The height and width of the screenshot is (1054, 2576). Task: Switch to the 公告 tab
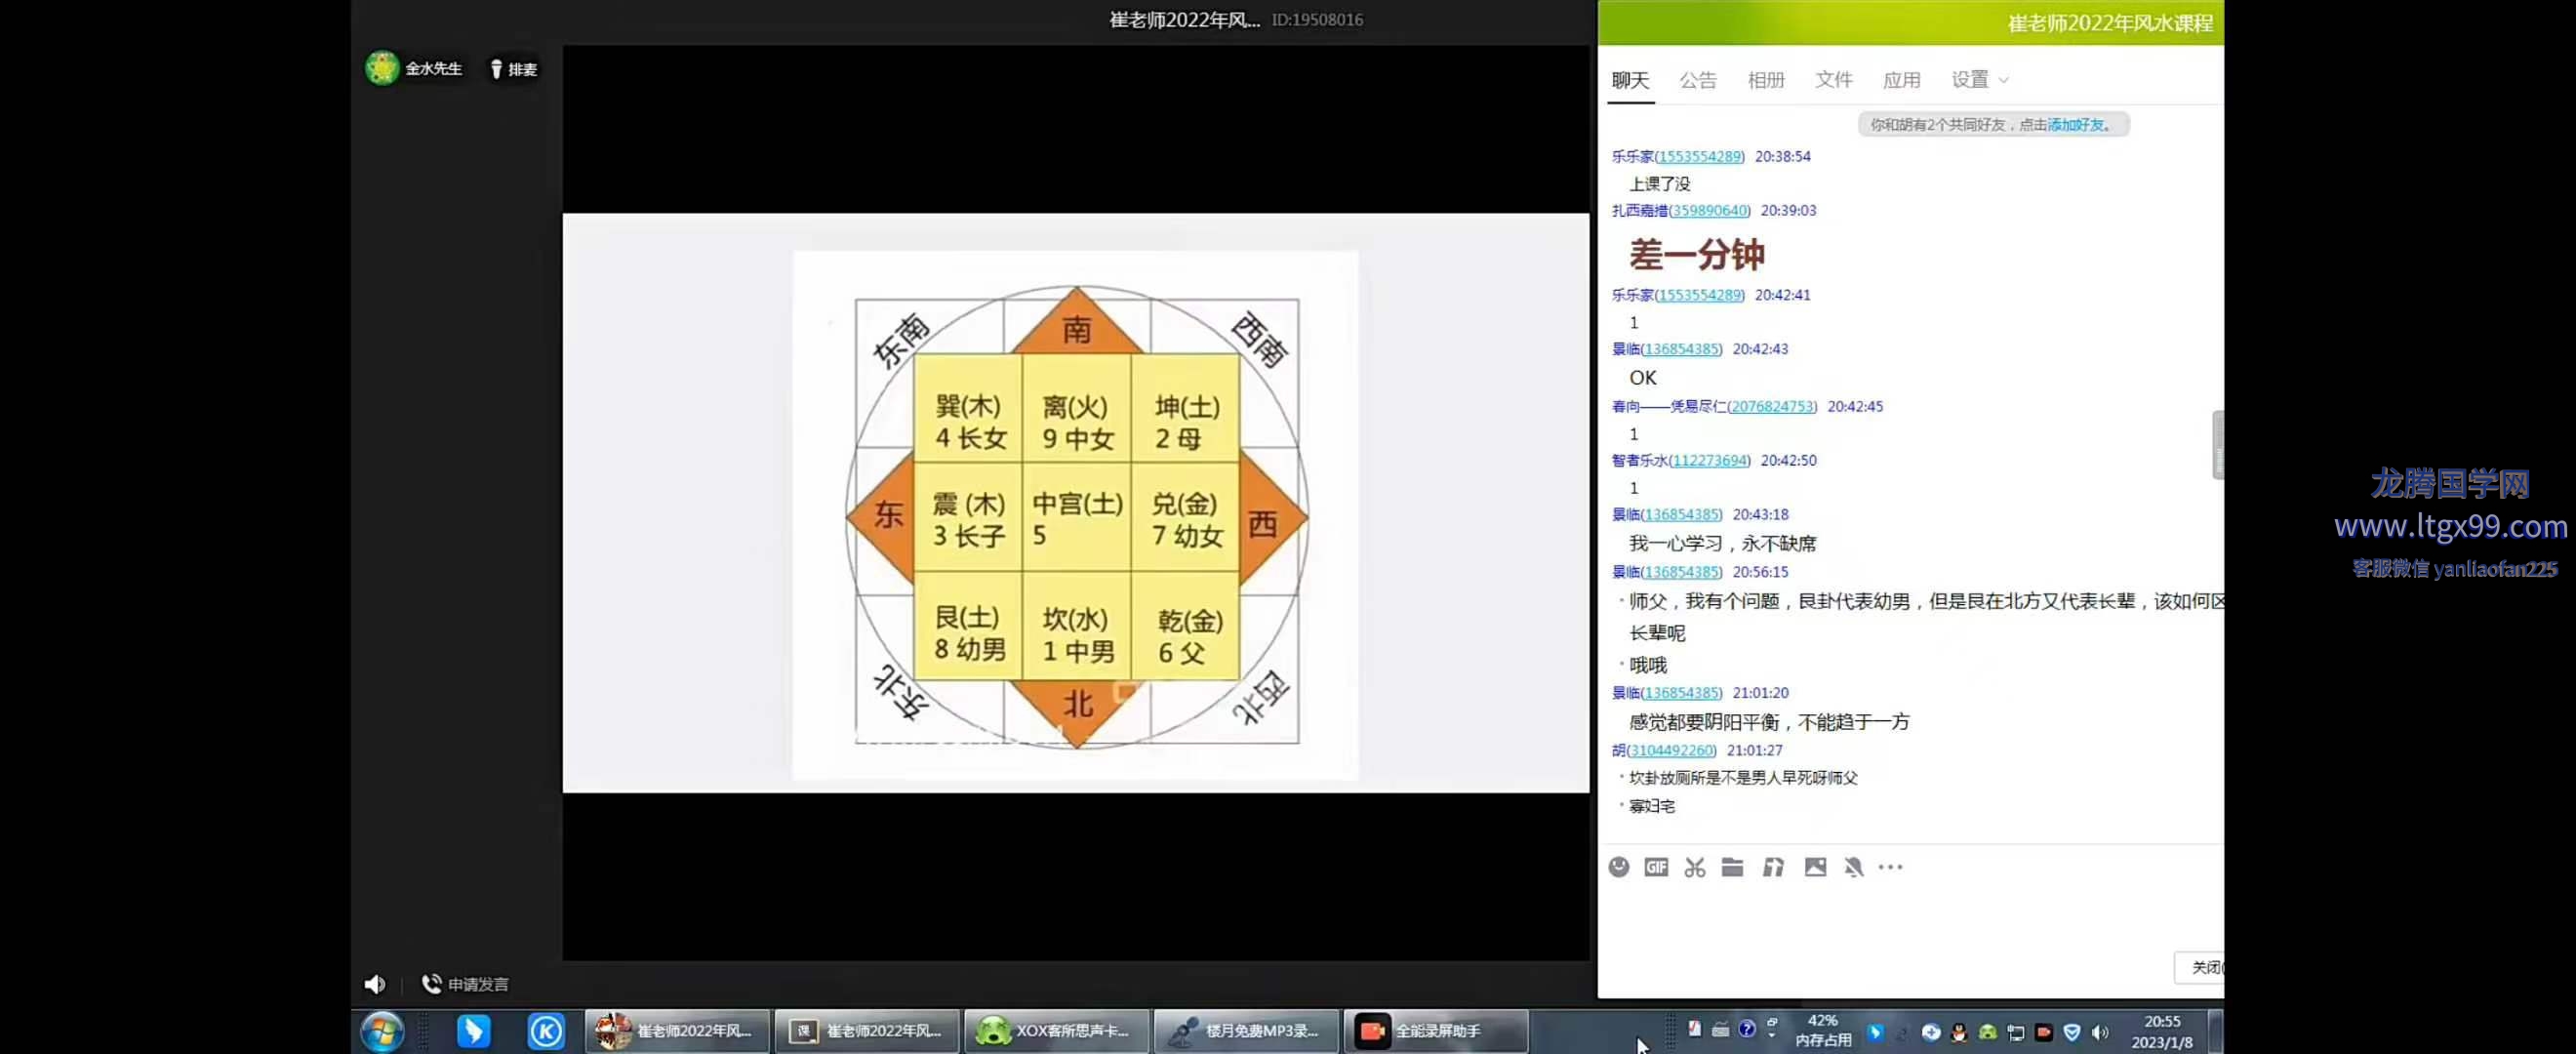click(x=1697, y=80)
